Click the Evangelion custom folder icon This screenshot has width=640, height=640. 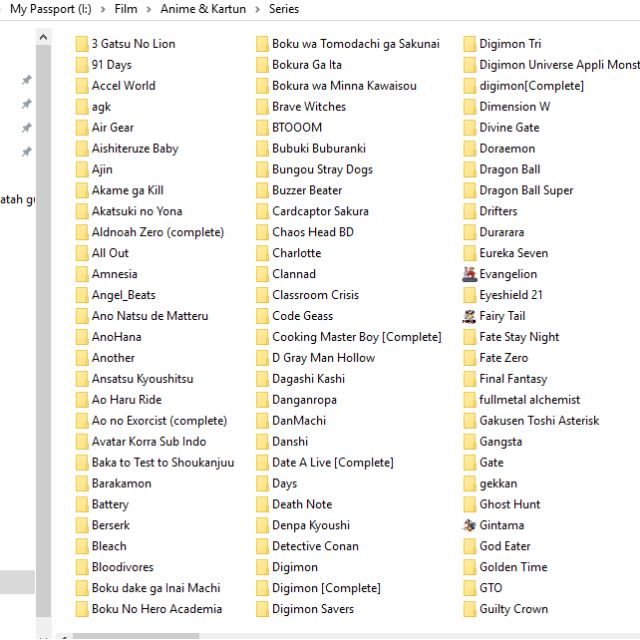coord(469,274)
